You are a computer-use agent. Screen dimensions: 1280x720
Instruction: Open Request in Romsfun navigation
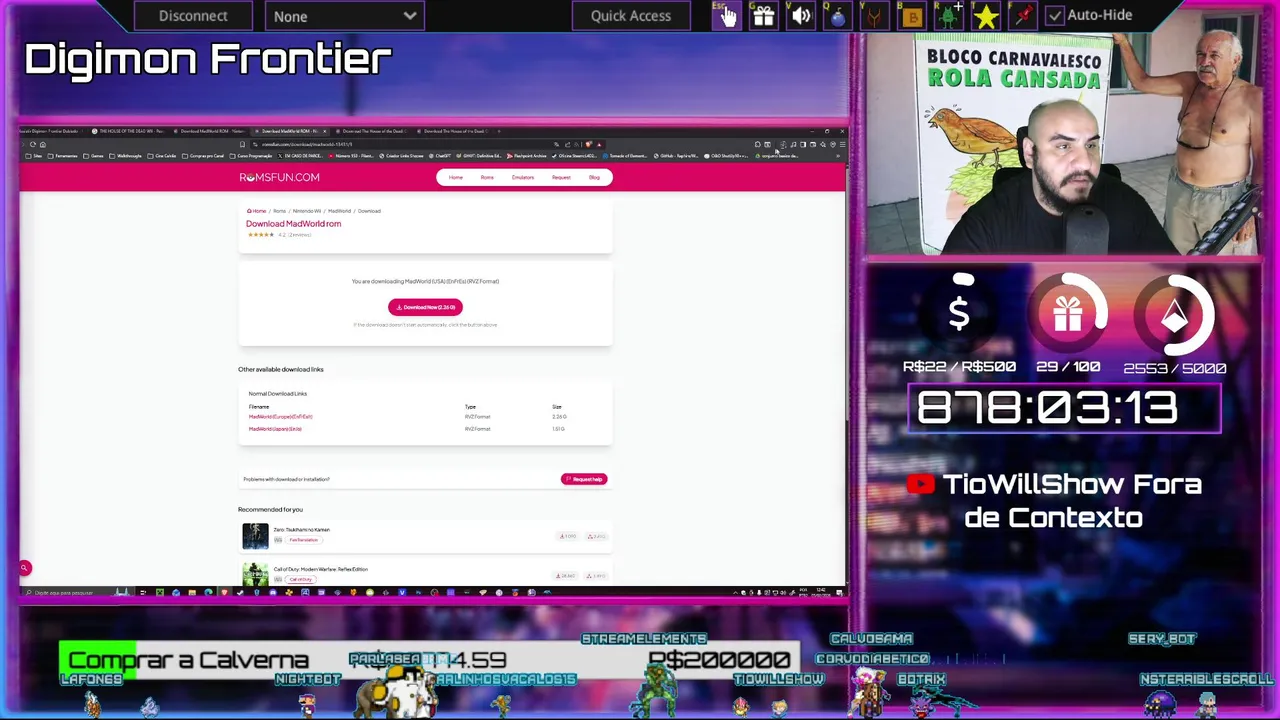point(561,177)
